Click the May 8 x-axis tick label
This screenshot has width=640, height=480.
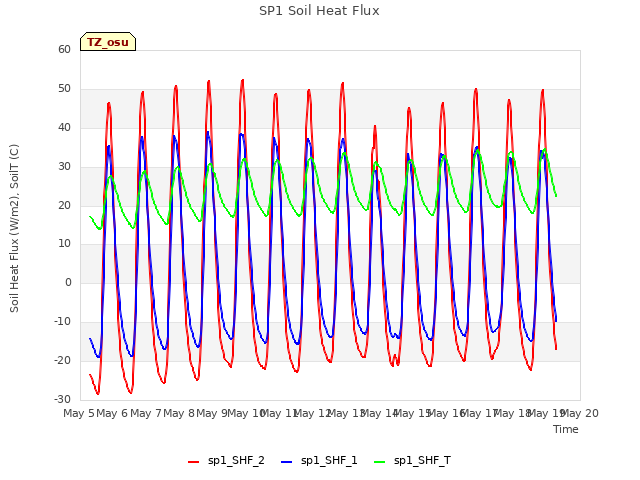(179, 413)
